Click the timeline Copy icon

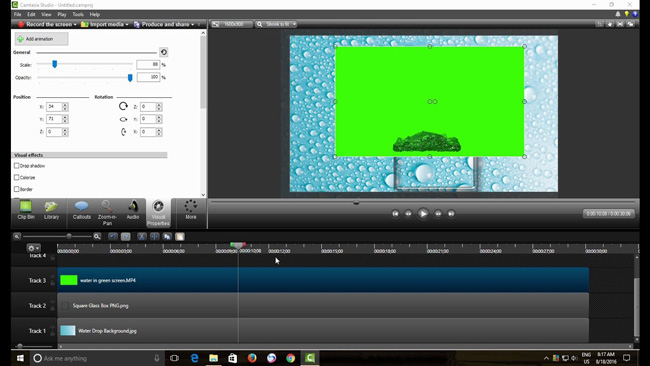coord(167,236)
